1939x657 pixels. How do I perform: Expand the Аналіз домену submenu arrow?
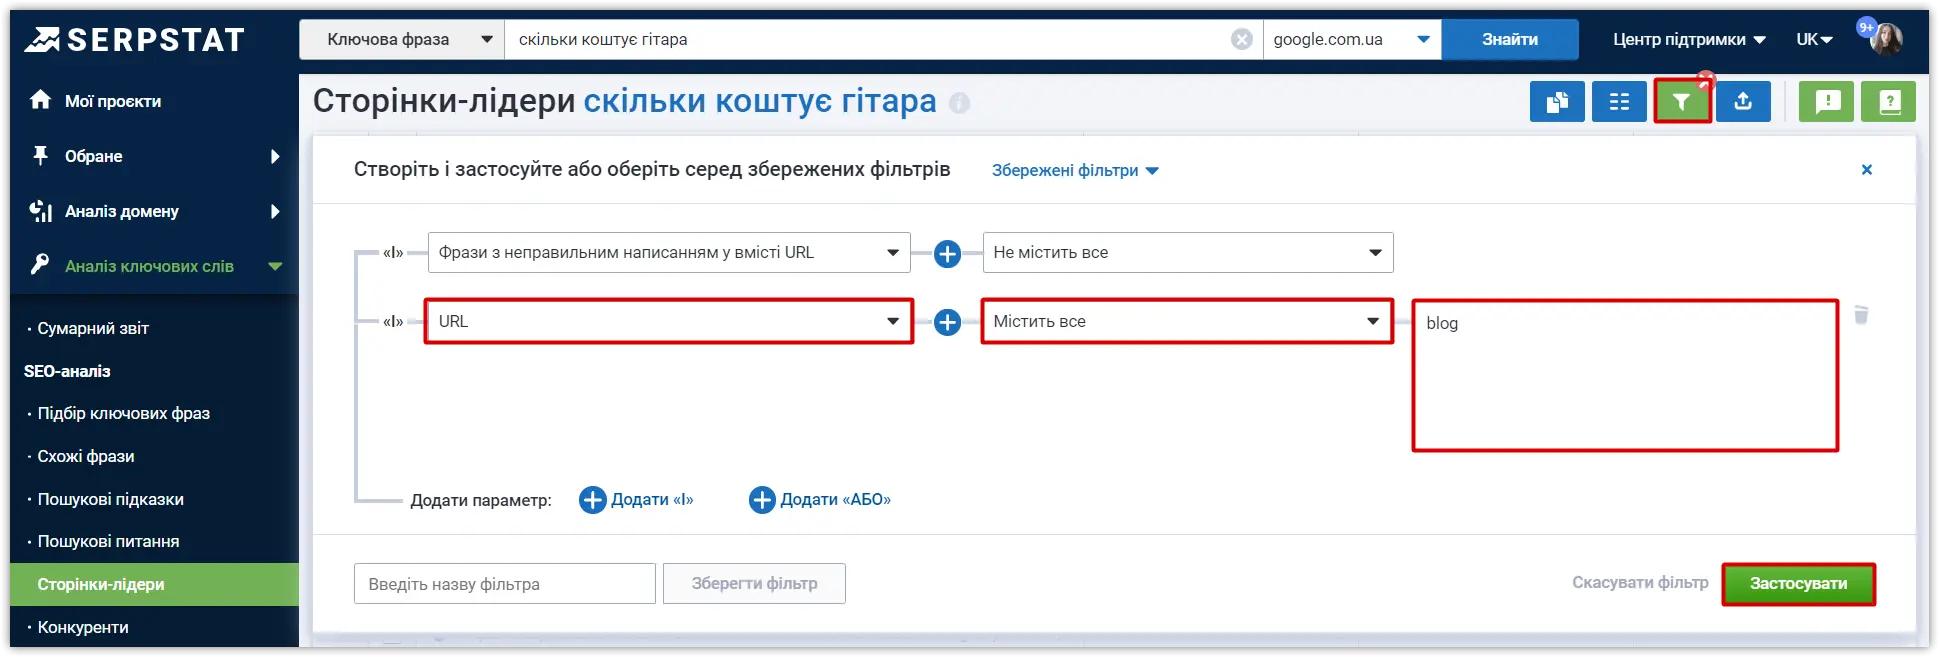click(x=275, y=211)
